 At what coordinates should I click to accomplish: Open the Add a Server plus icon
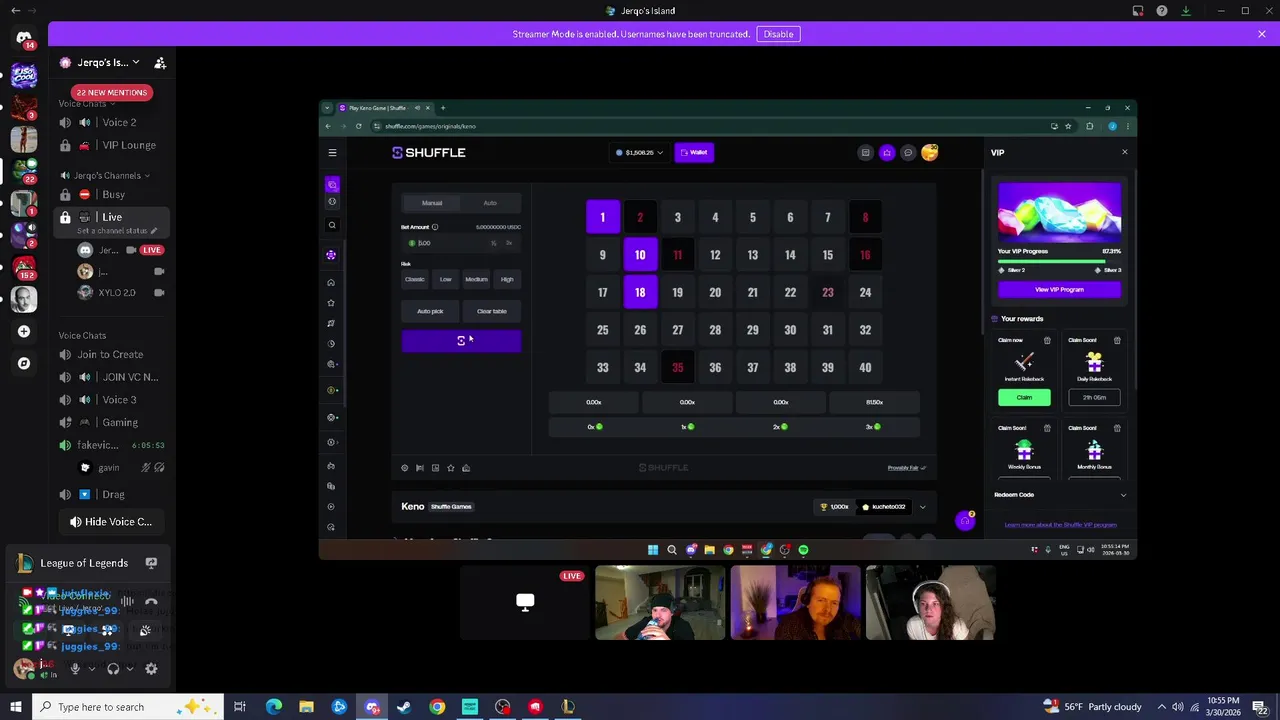tap(24, 331)
